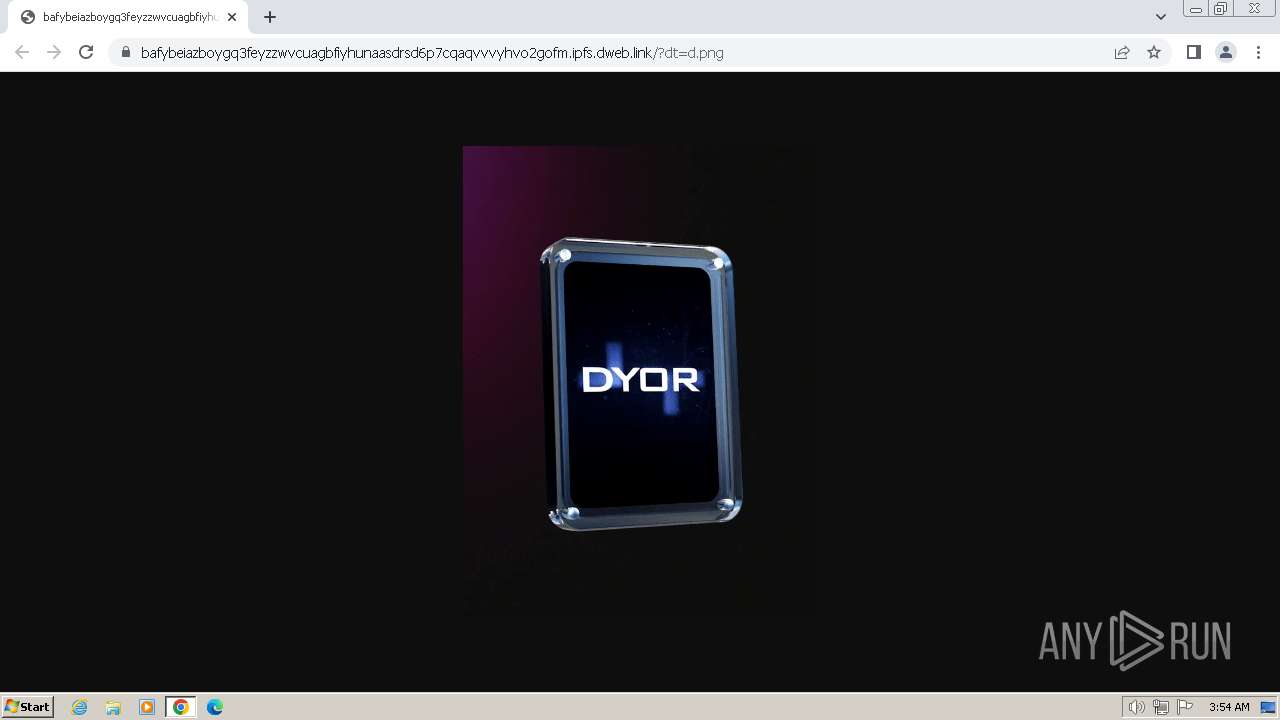
Task: Minimize the Chrome window
Action: (1196, 9)
